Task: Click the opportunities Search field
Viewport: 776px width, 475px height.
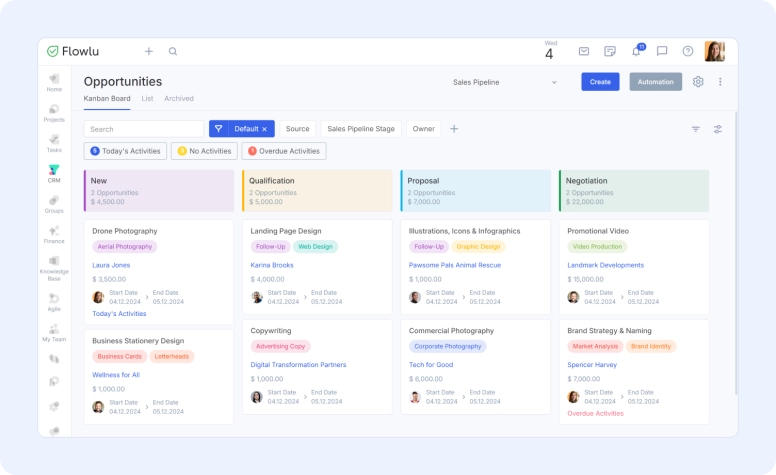Action: (x=144, y=129)
